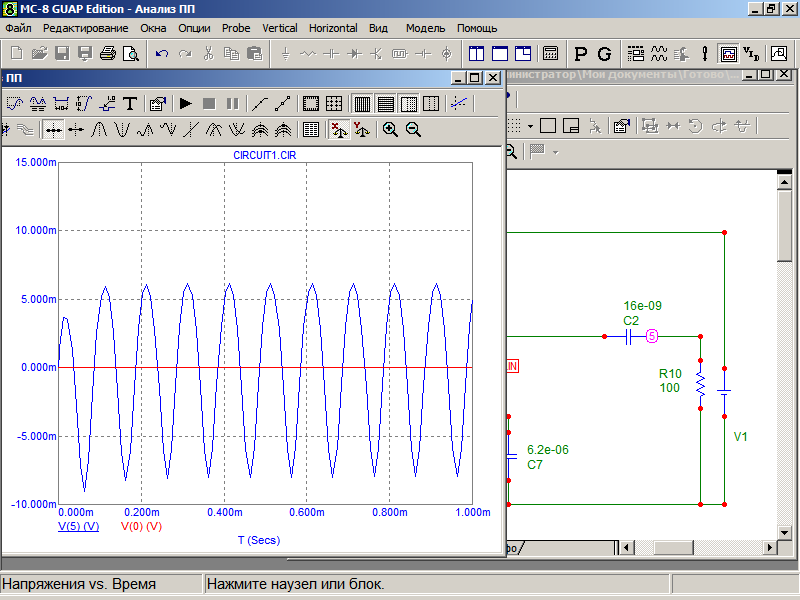This screenshot has width=800, height=600.
Task: Zoom in on the plot with magnifier plus
Action: point(390,129)
